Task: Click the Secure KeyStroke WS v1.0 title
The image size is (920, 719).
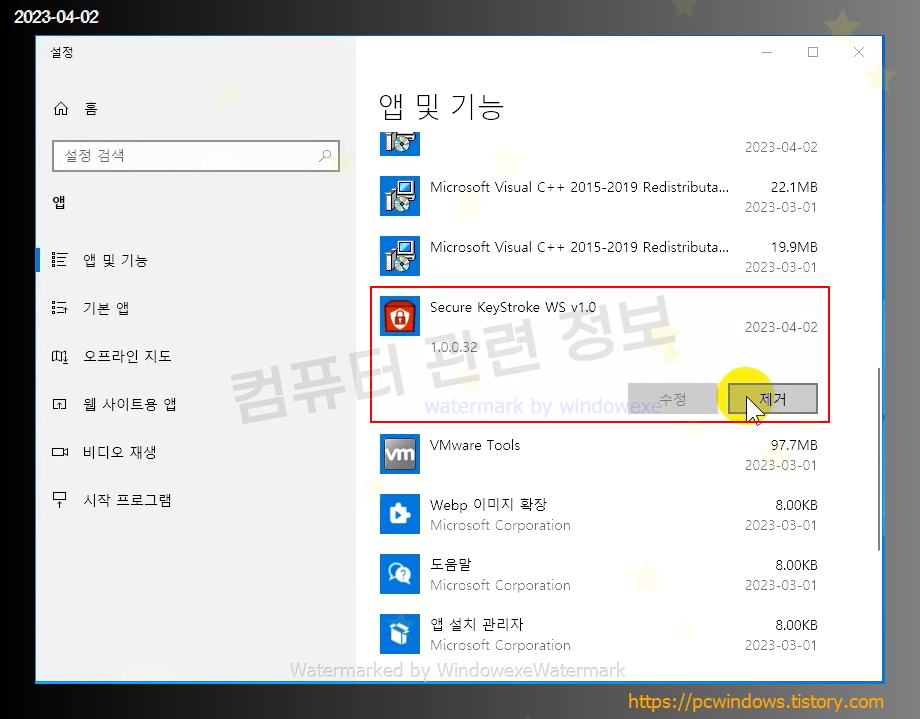Action: point(513,307)
